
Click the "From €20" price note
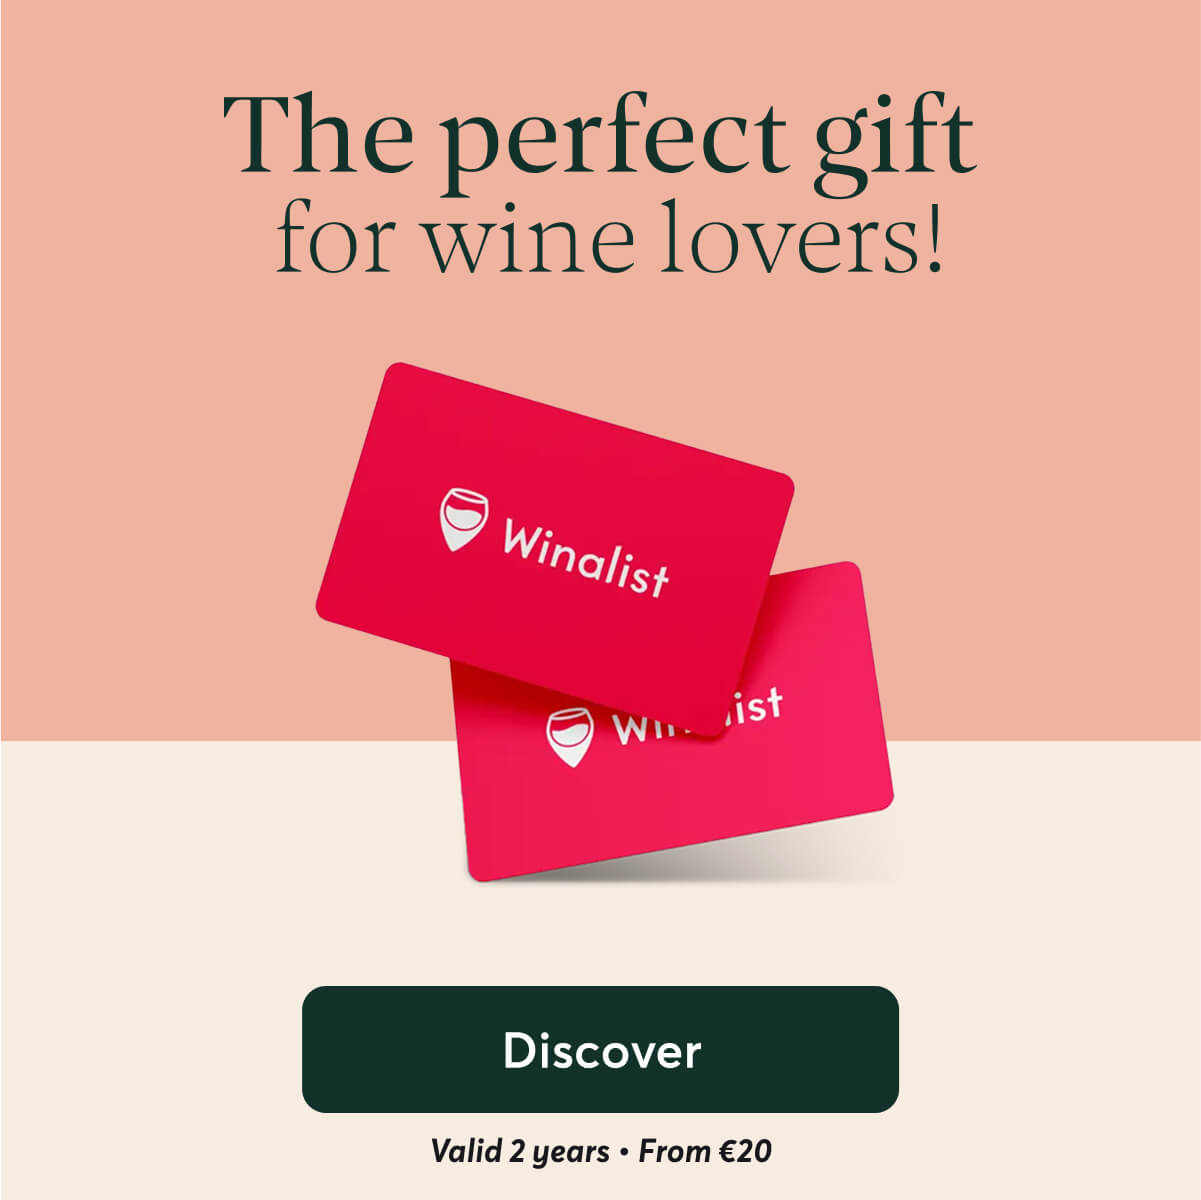[x=705, y=1151]
